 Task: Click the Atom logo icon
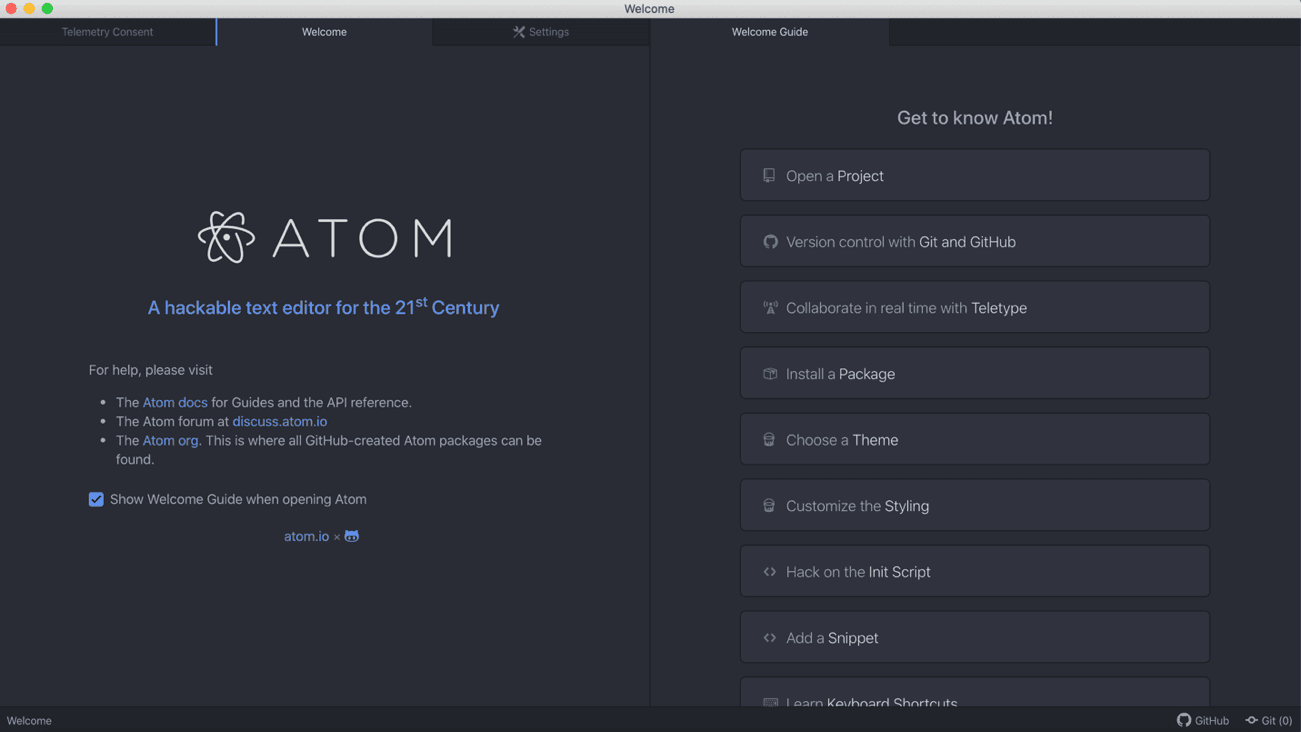(x=227, y=237)
